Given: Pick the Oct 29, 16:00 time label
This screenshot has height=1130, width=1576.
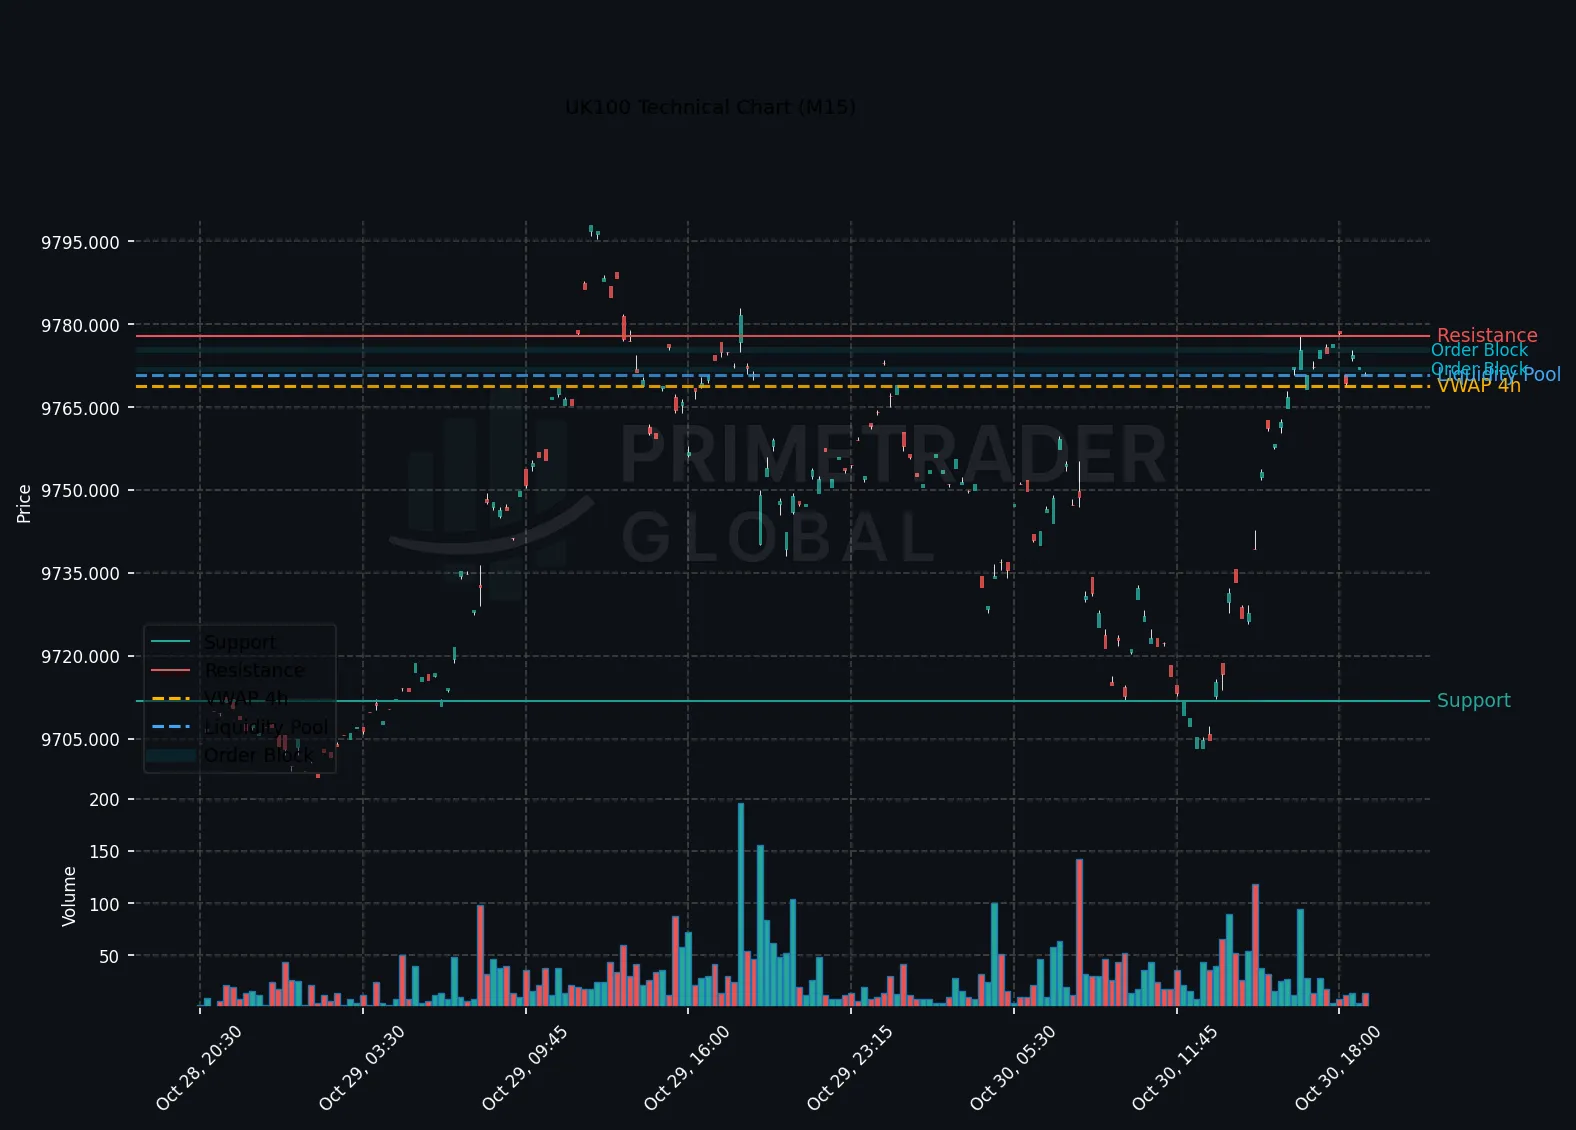Looking at the screenshot, I should pos(686,1068).
